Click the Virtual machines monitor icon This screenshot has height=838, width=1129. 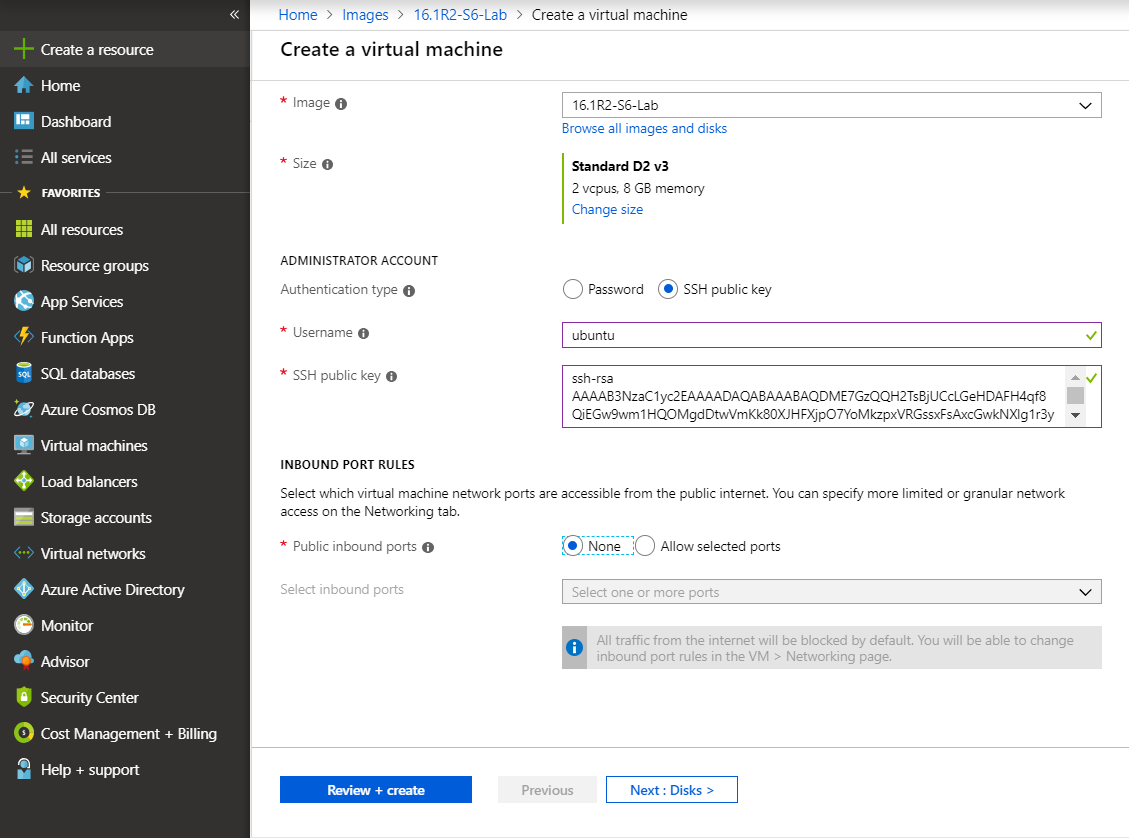coord(24,445)
